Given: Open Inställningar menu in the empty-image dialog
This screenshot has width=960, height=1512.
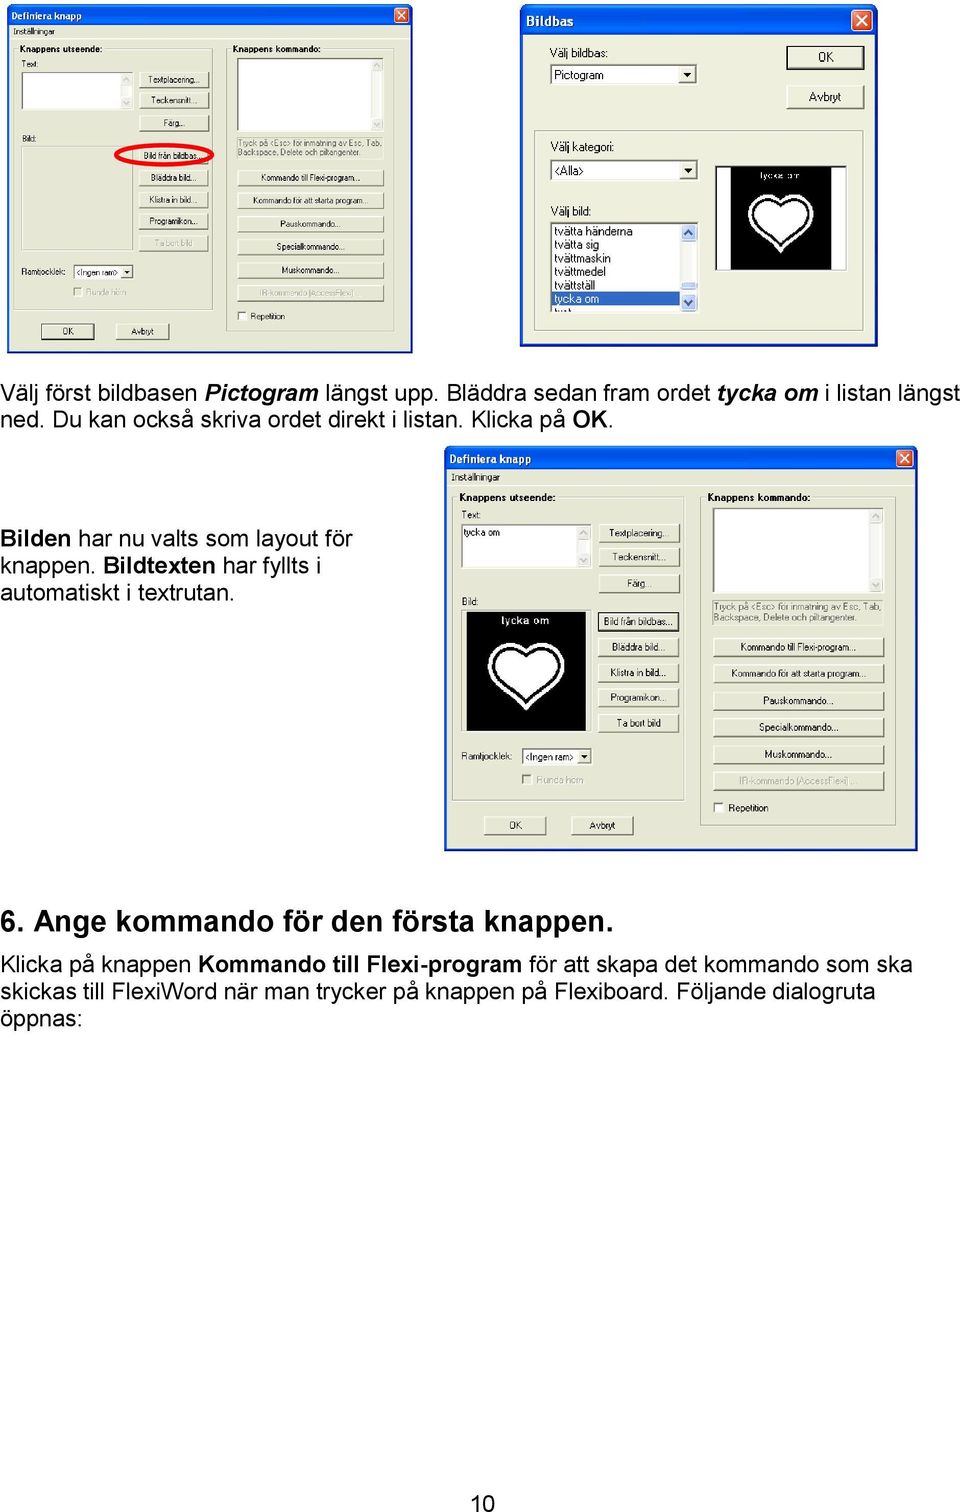Looking at the screenshot, I should pos(34,31).
